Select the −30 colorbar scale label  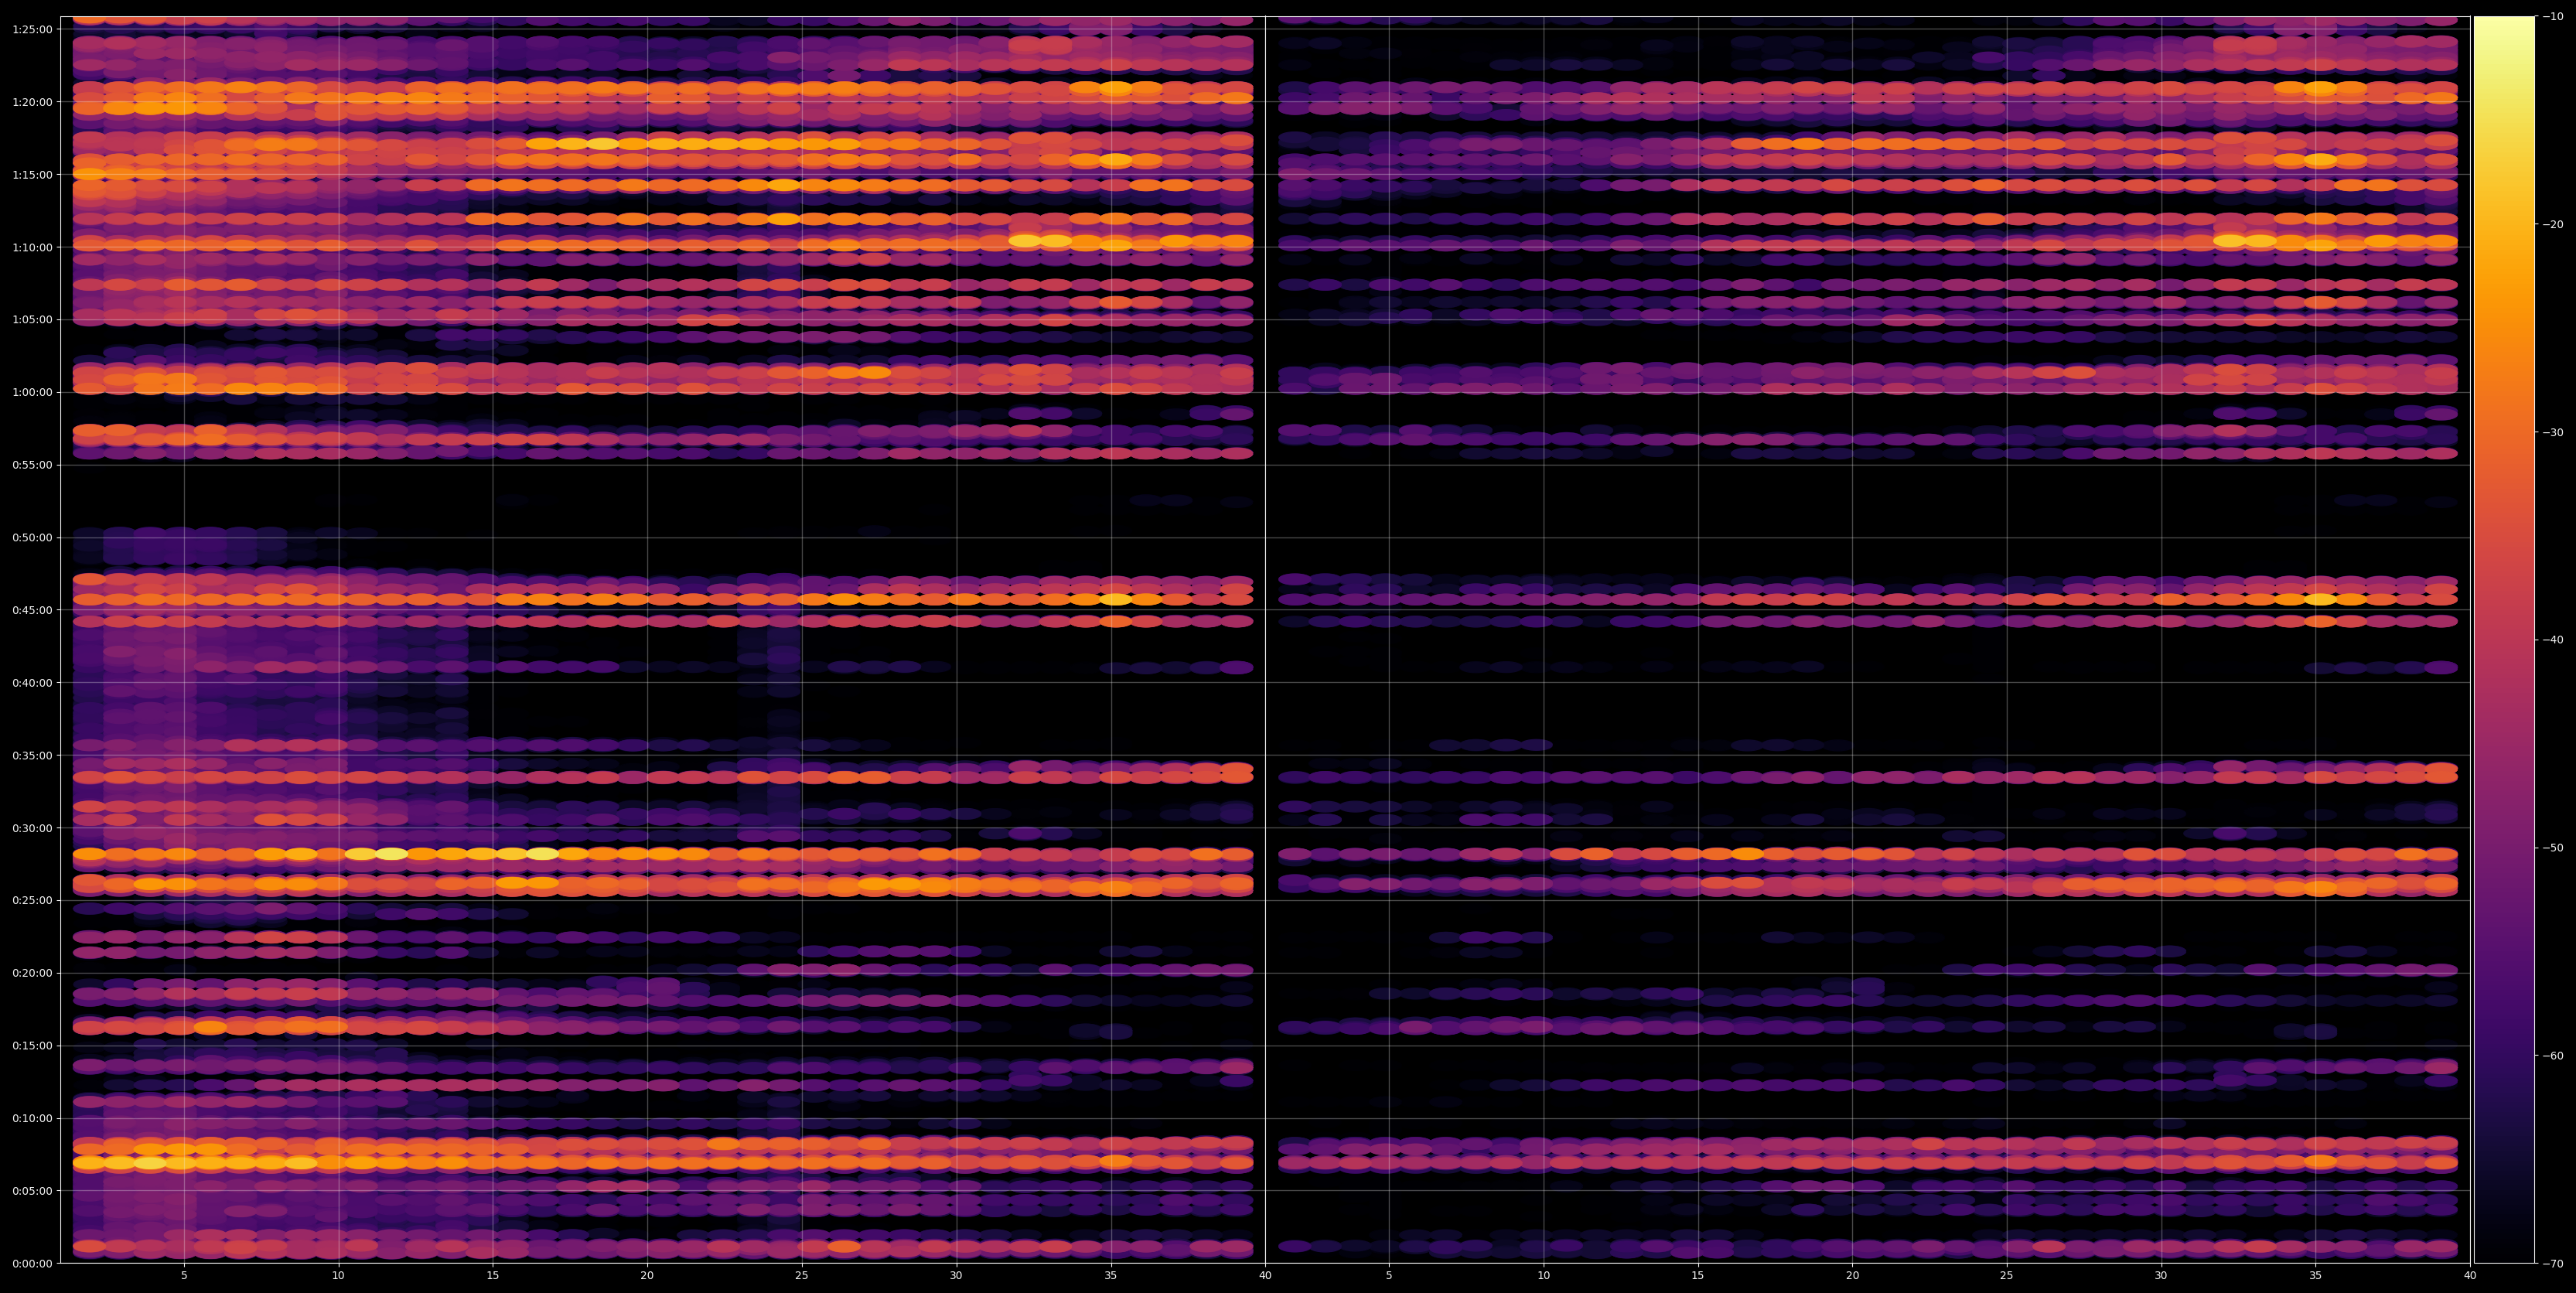coord(2552,432)
